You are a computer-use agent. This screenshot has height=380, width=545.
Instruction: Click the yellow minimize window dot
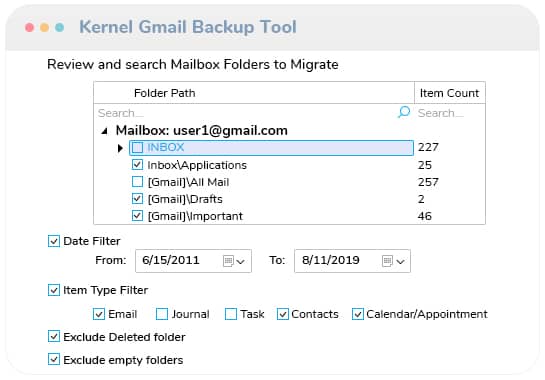pos(44,27)
